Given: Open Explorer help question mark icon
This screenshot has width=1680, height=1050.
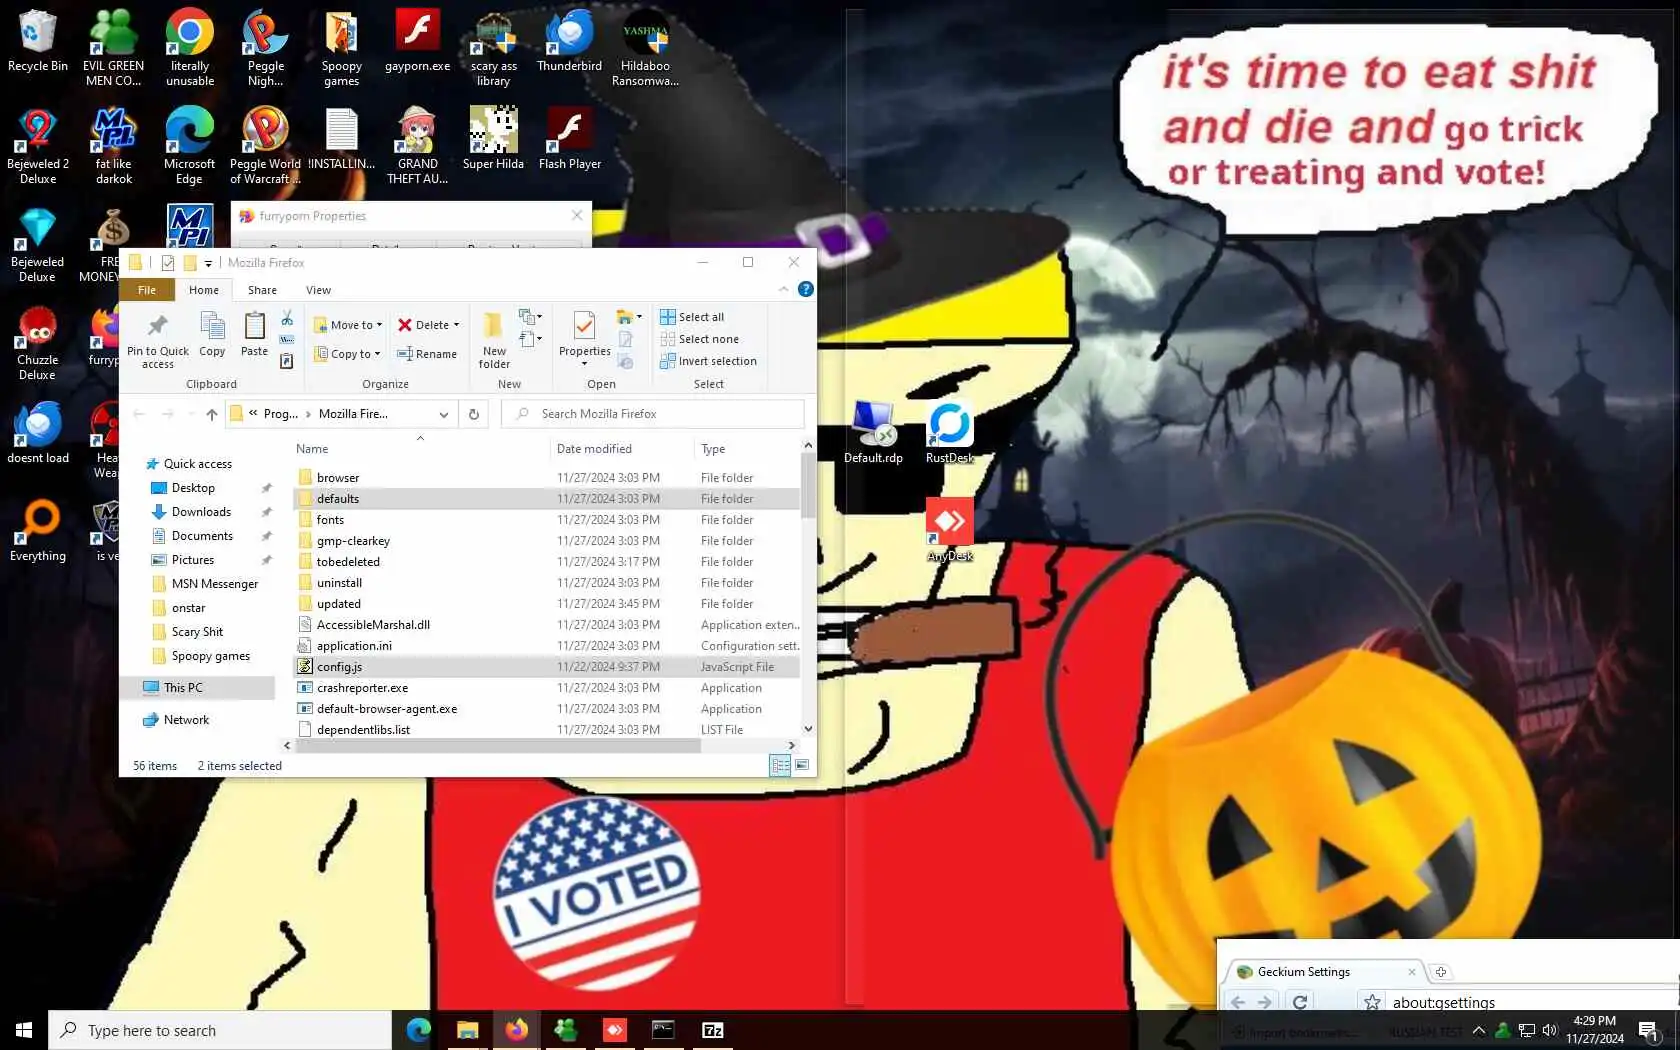Looking at the screenshot, I should (806, 289).
